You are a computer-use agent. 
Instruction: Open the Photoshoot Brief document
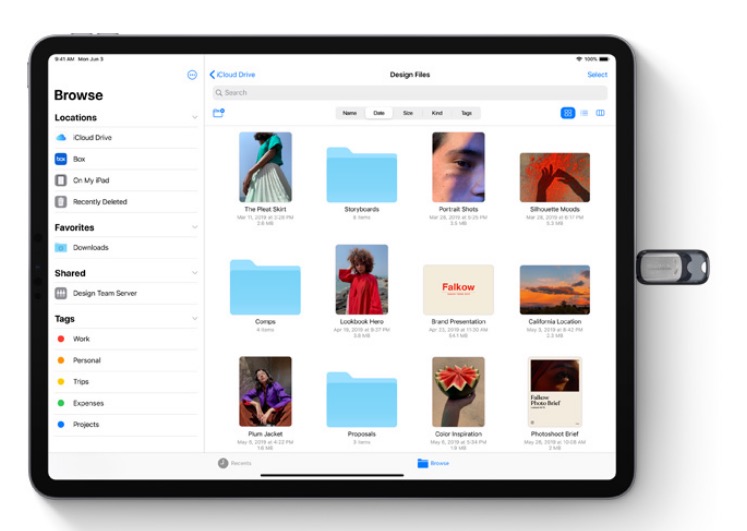pyautogui.click(x=555, y=391)
